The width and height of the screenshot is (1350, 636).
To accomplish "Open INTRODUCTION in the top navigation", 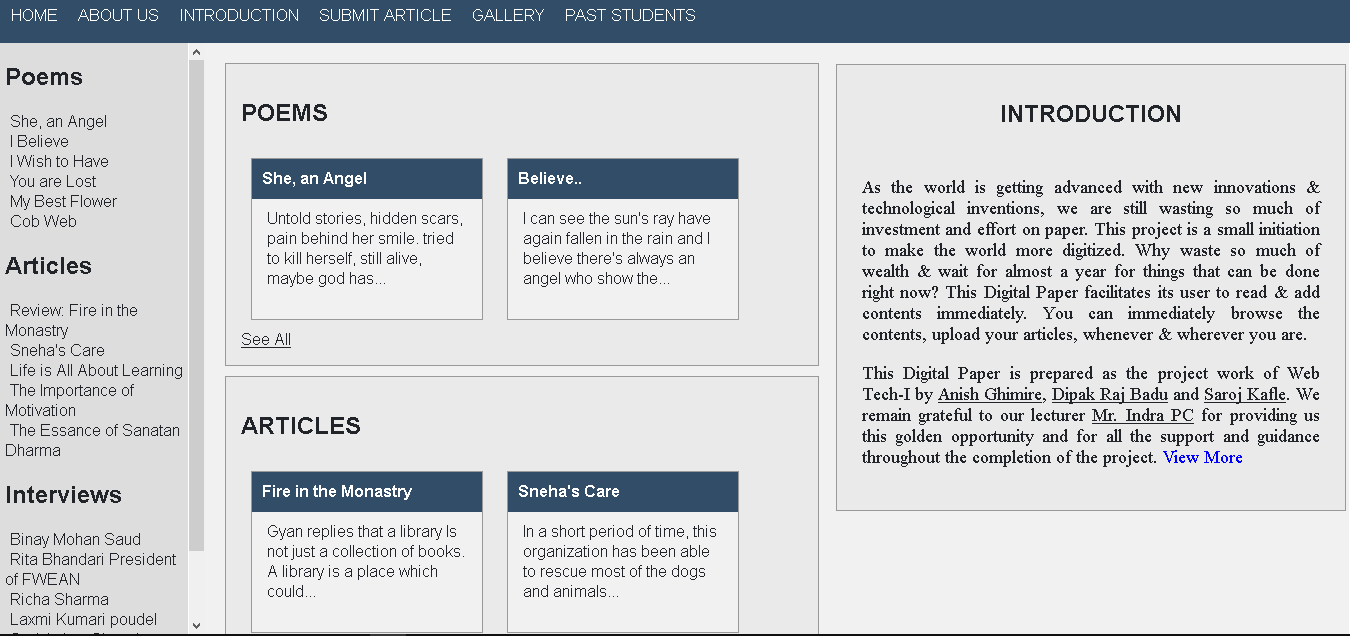I will [x=239, y=15].
